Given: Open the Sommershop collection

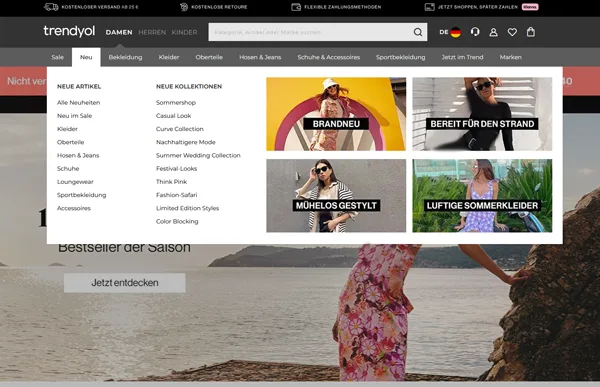Looking at the screenshot, I should pos(176,103).
